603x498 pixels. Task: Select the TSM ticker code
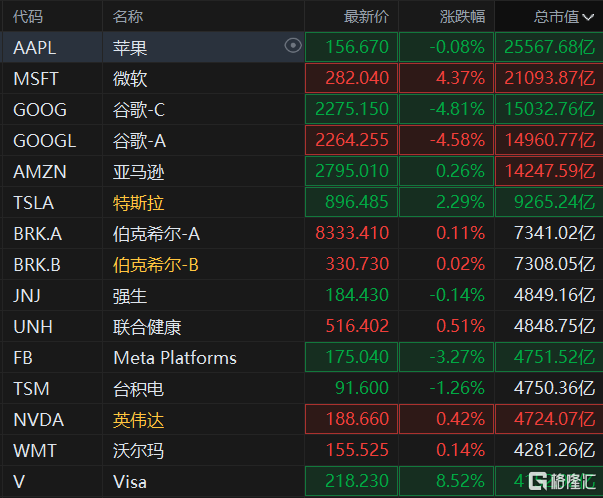click(32, 389)
